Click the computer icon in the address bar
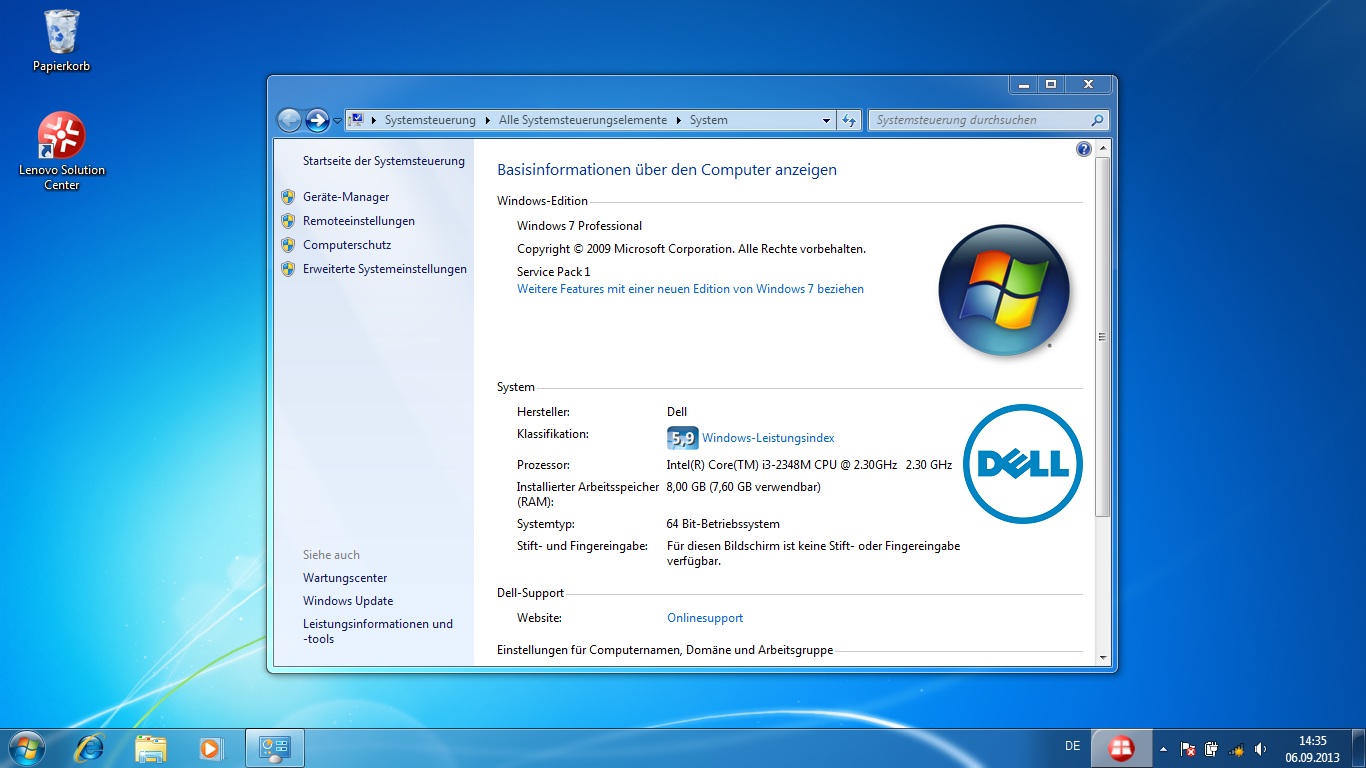1366x768 pixels. pyautogui.click(x=356, y=120)
